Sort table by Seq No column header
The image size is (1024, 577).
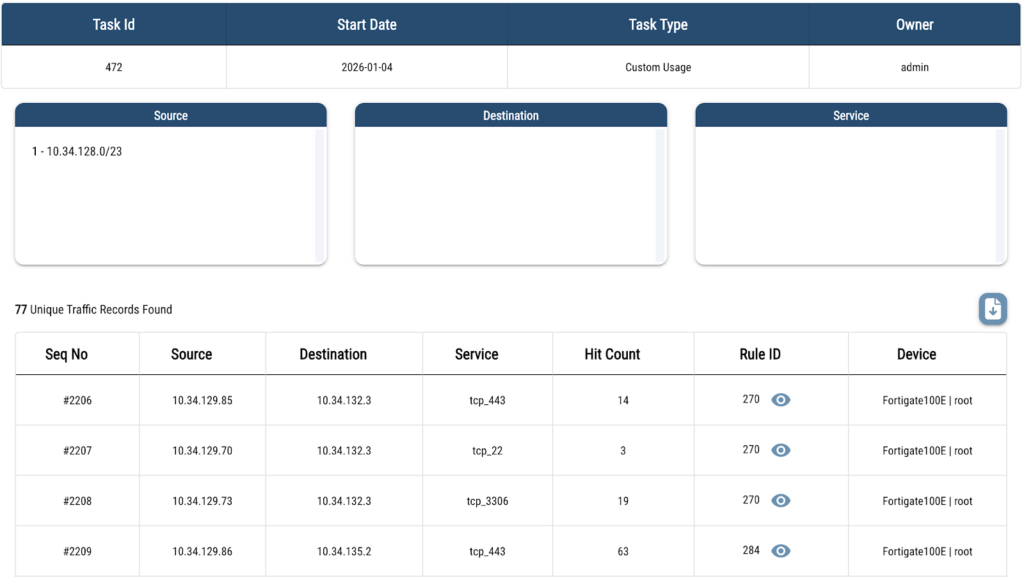67,354
